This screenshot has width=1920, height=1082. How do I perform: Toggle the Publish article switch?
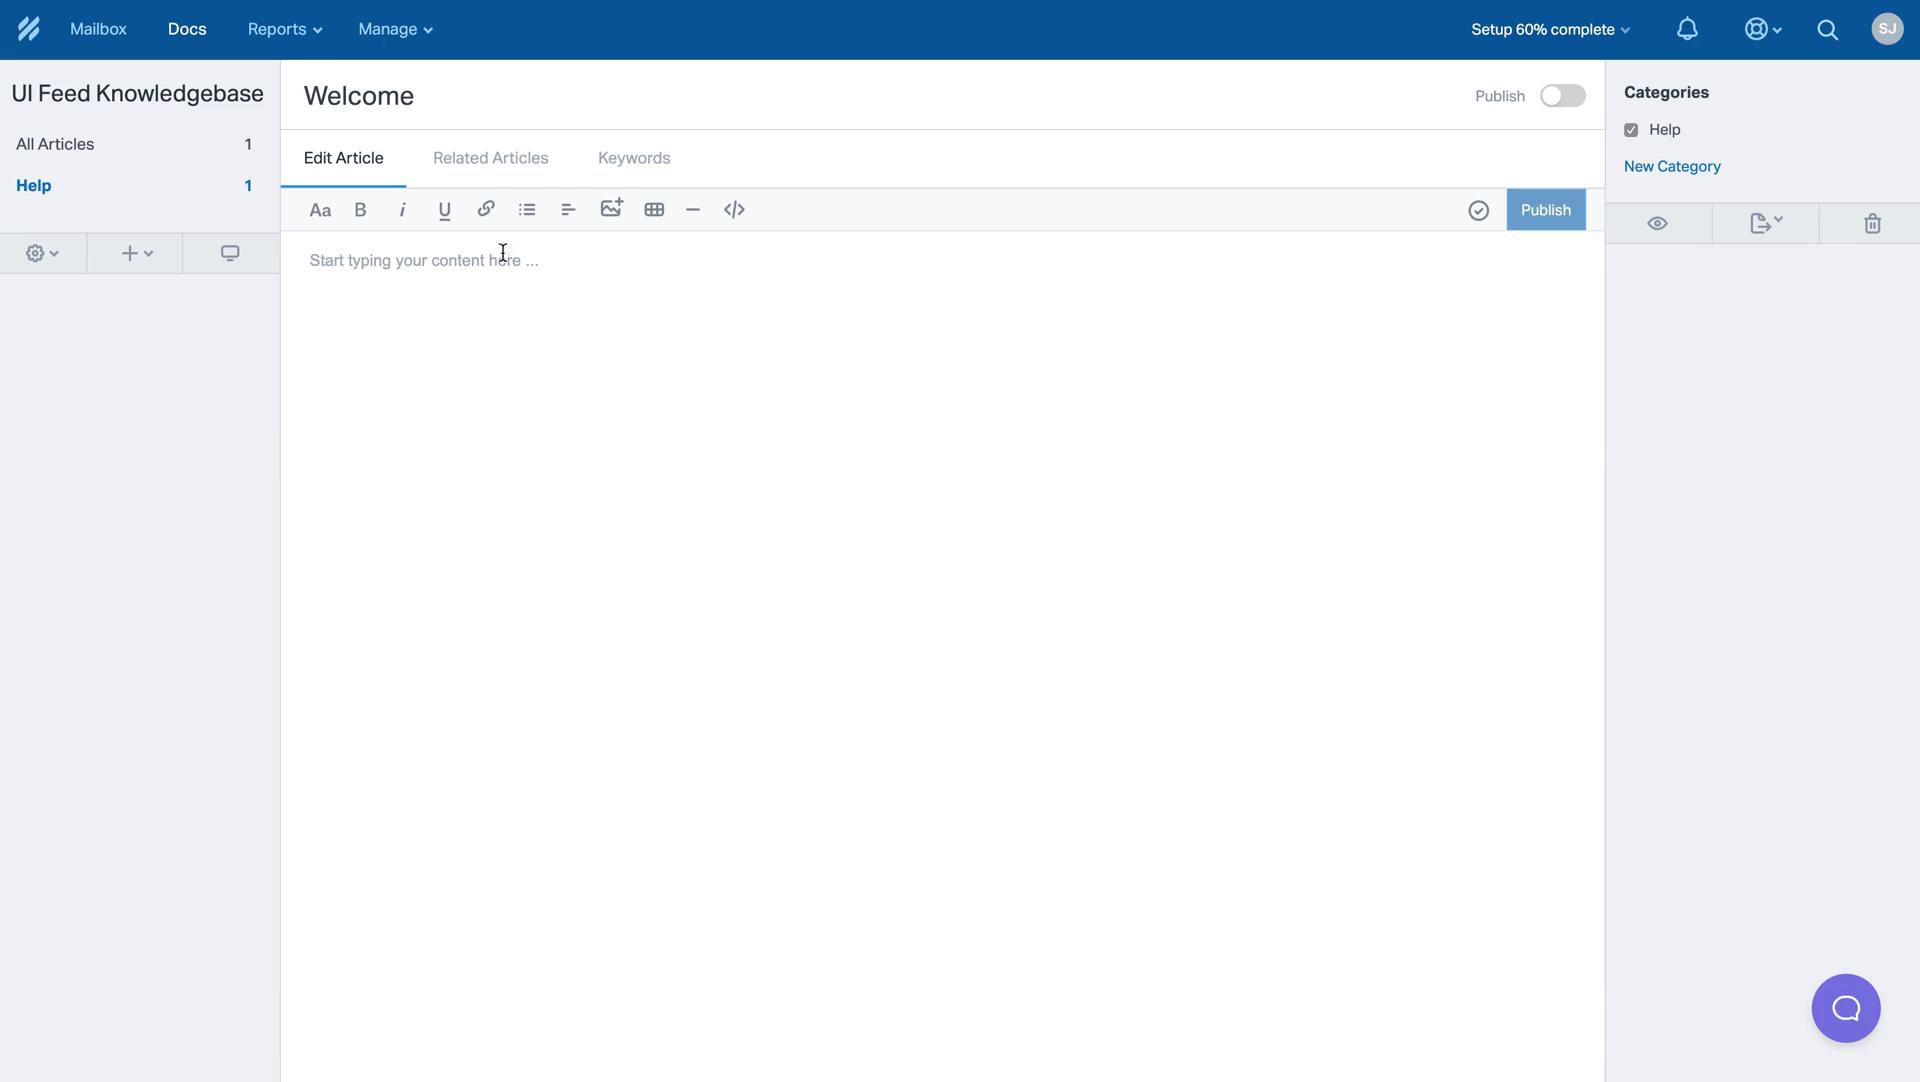coord(1563,95)
